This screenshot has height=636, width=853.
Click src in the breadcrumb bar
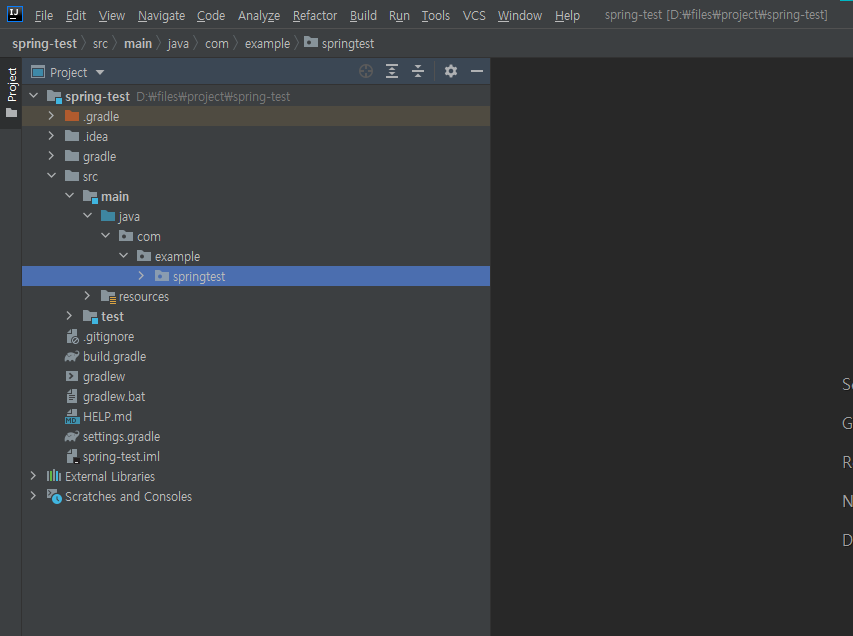pos(100,43)
